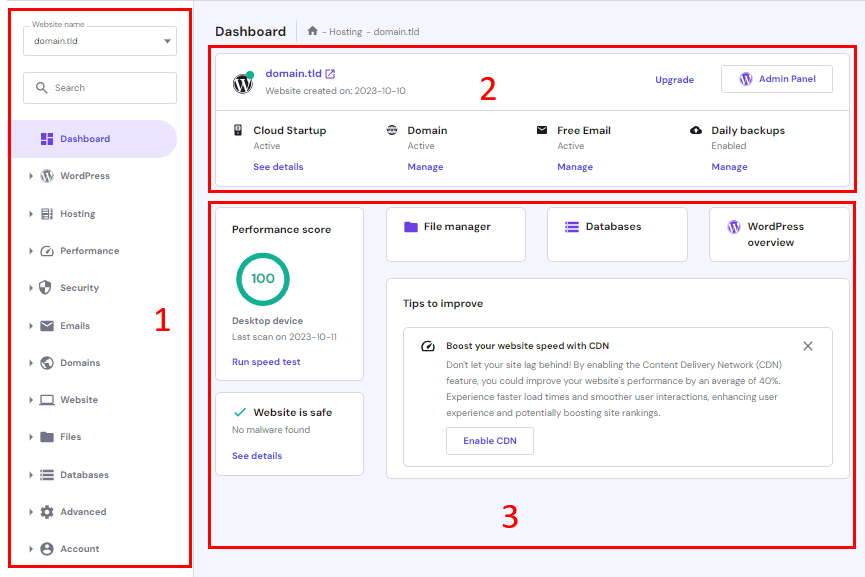Click the Domains globe icon in sidebar

click(46, 363)
